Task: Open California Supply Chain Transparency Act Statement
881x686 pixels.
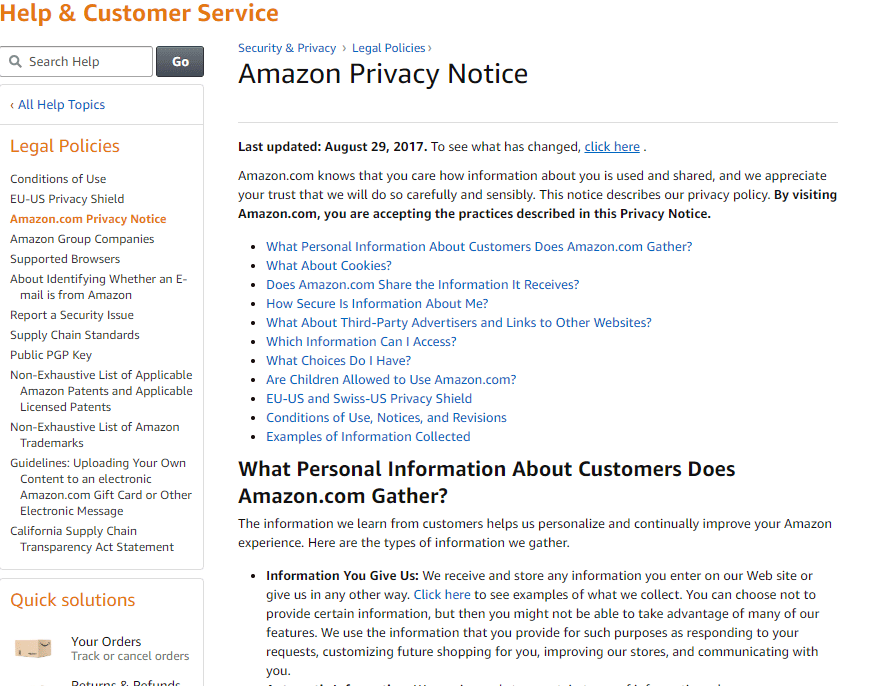Action: pyautogui.click(x=92, y=539)
